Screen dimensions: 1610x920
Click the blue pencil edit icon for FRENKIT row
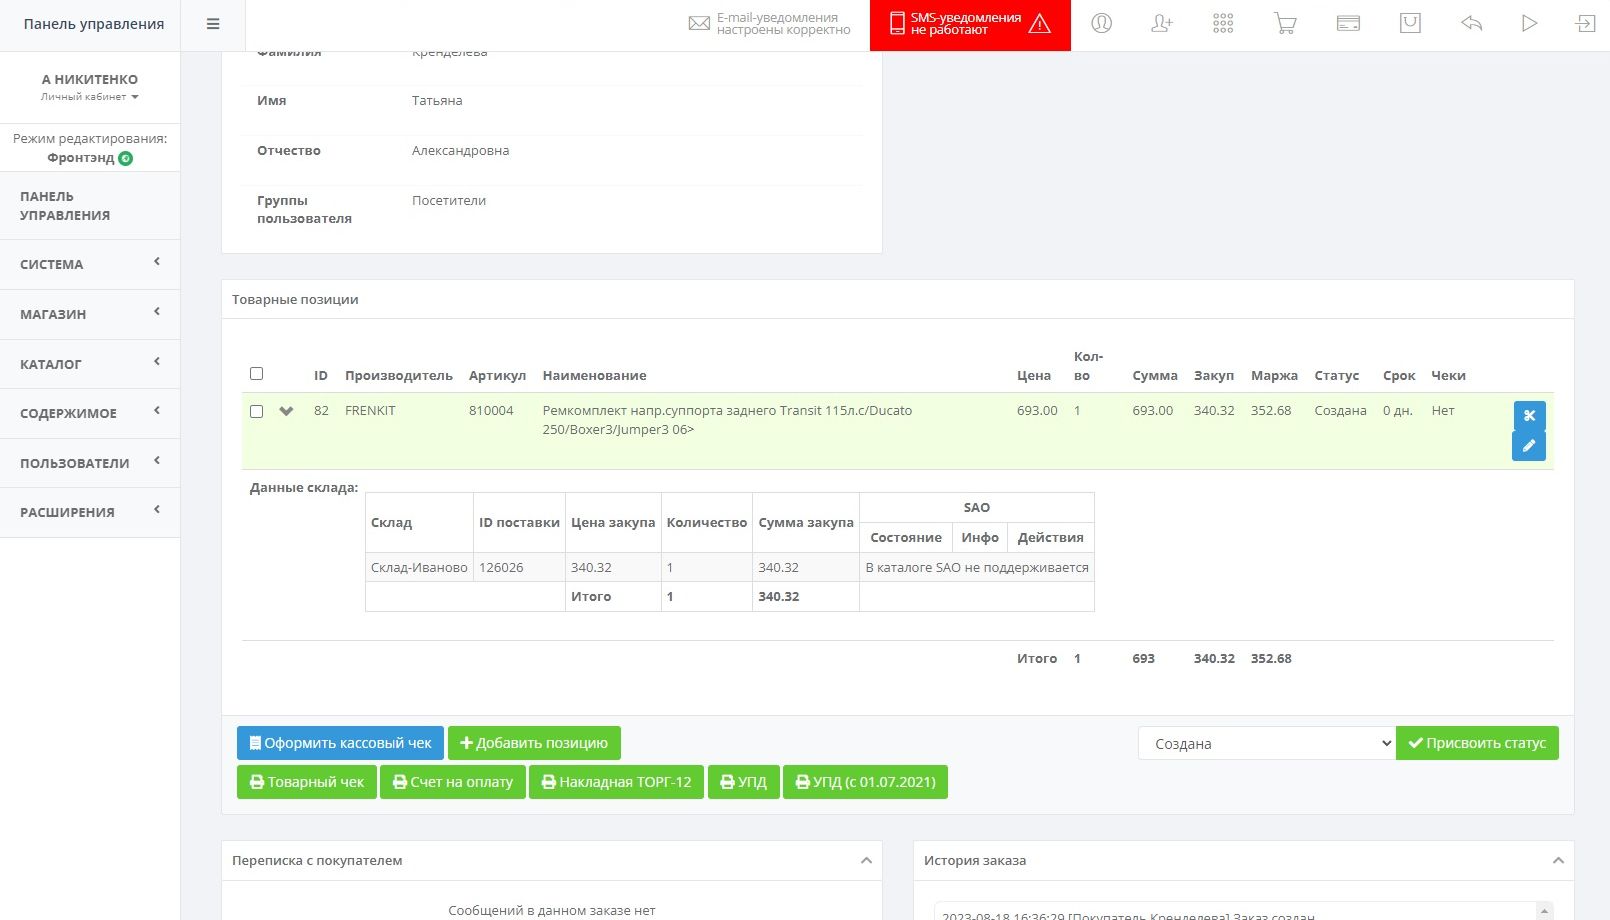(x=1528, y=446)
